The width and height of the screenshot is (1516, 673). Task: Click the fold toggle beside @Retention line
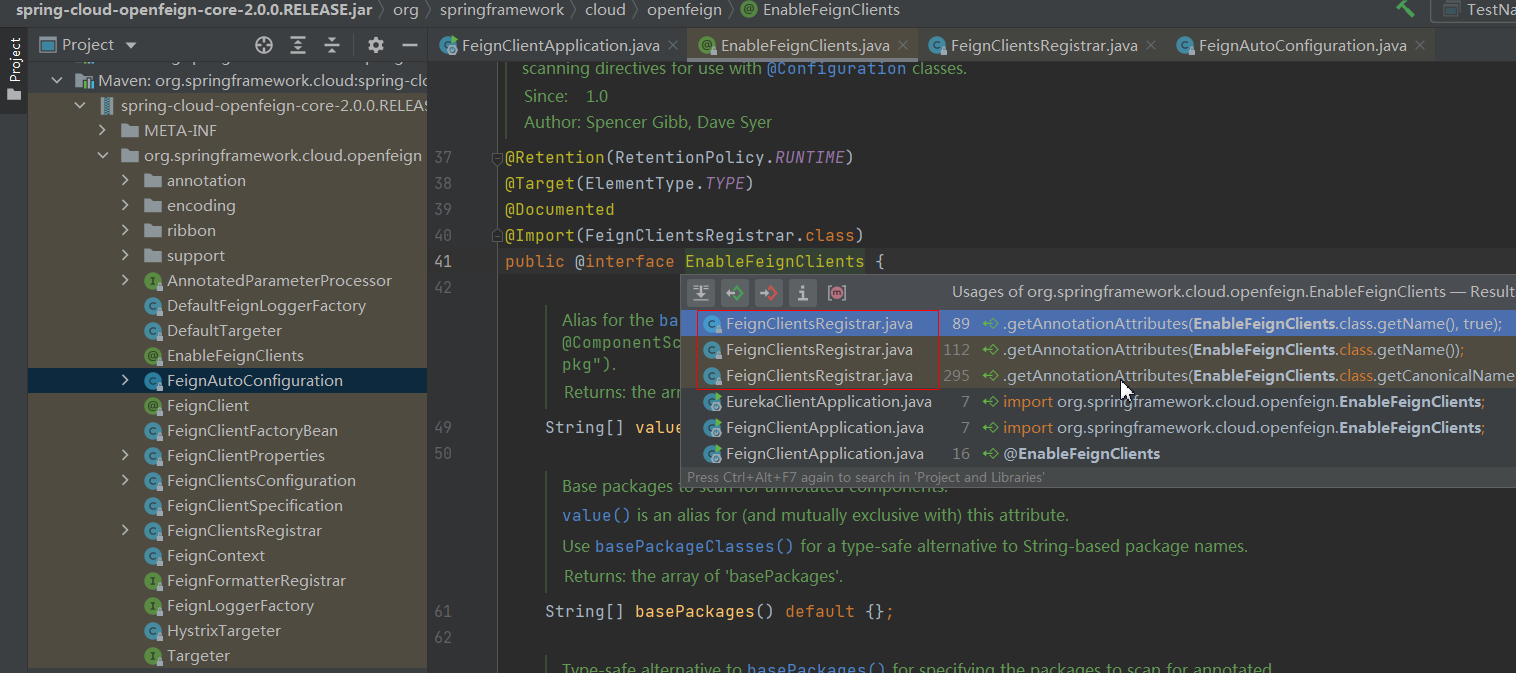[497, 158]
